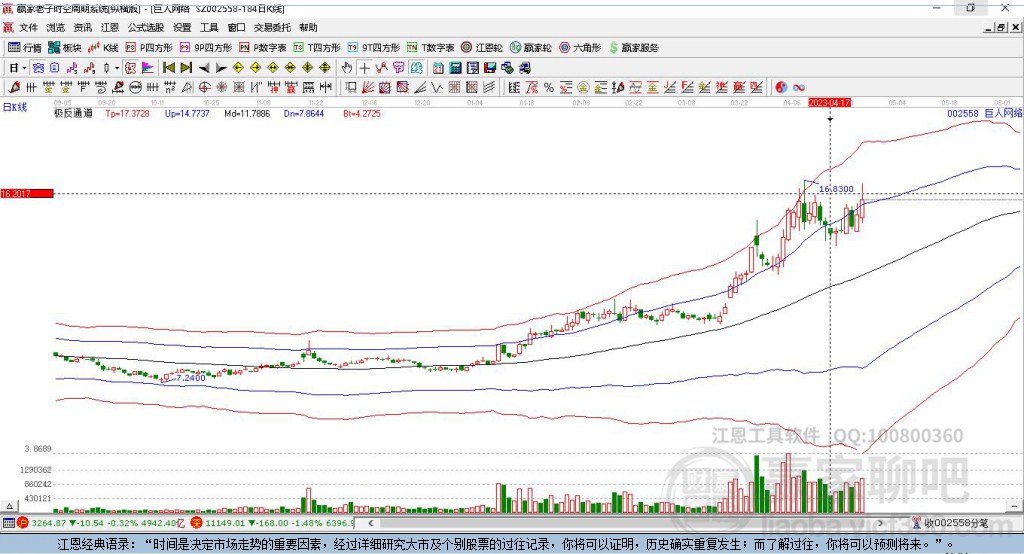Image resolution: width=1024 pixels, height=554 pixels.
Task: Click the 11149.01 index status entry
Action: pyautogui.click(x=273, y=523)
